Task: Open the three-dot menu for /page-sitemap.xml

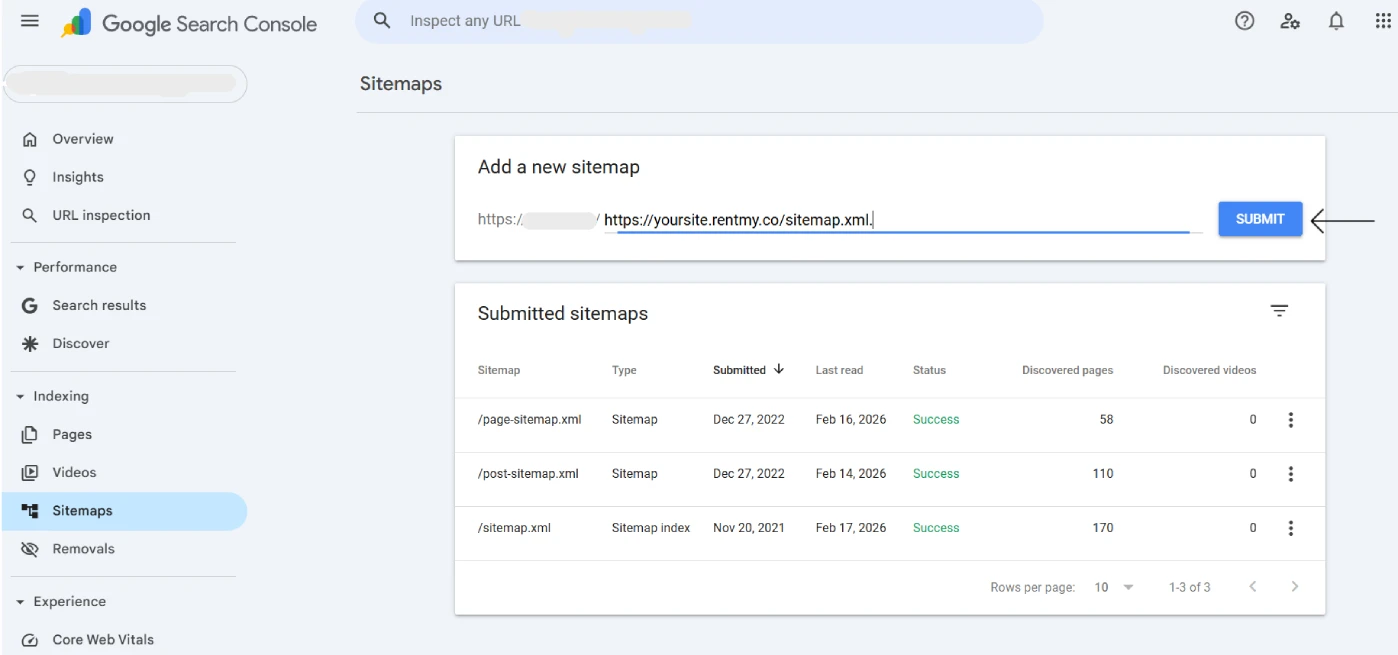Action: (x=1290, y=419)
